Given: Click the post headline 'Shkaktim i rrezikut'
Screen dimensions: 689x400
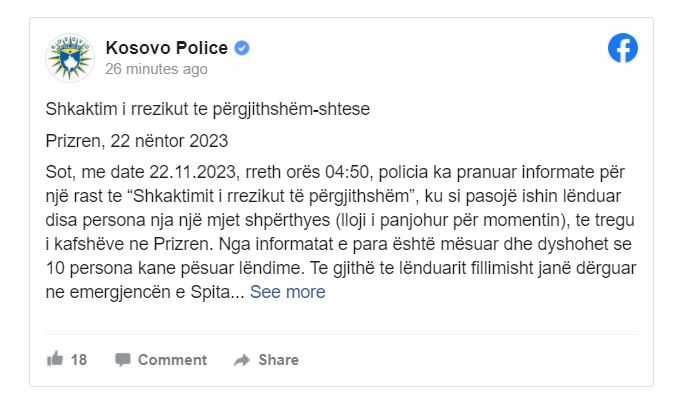Looking at the screenshot, I should click(x=207, y=109).
